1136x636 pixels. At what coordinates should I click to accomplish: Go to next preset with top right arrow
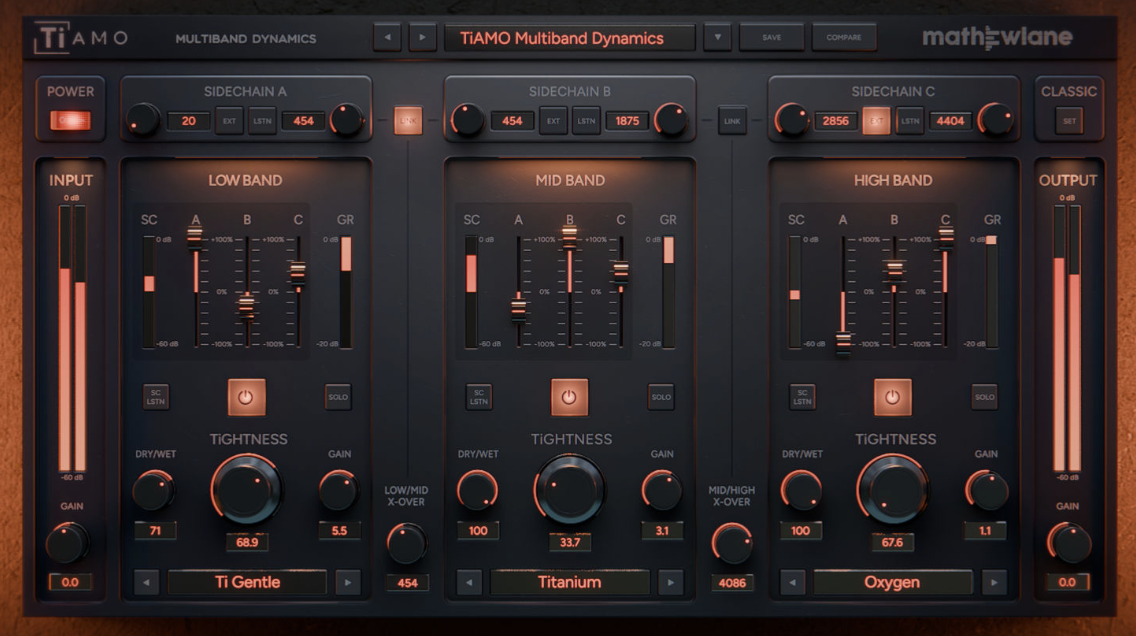(x=423, y=38)
